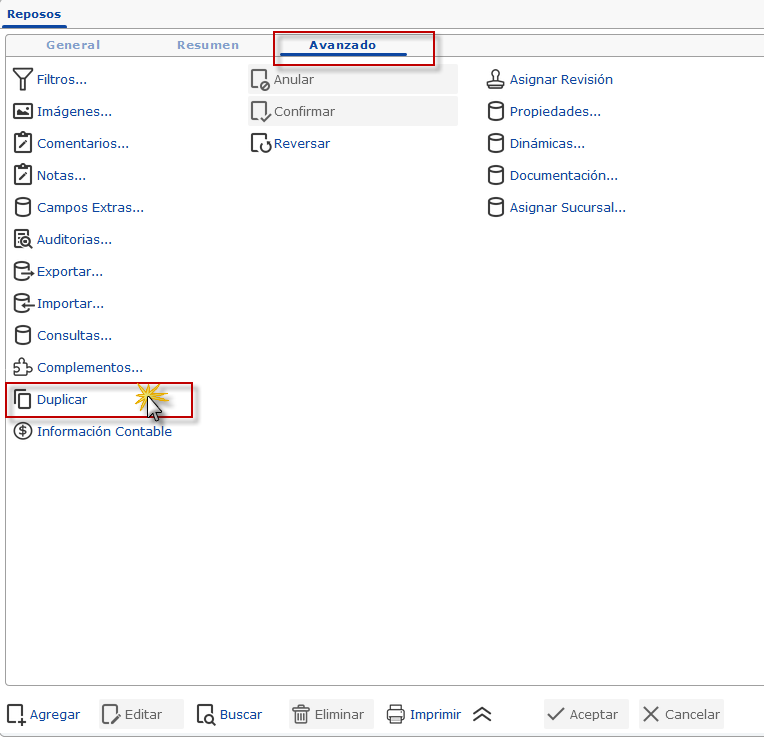Click the Buscar label

click(241, 715)
